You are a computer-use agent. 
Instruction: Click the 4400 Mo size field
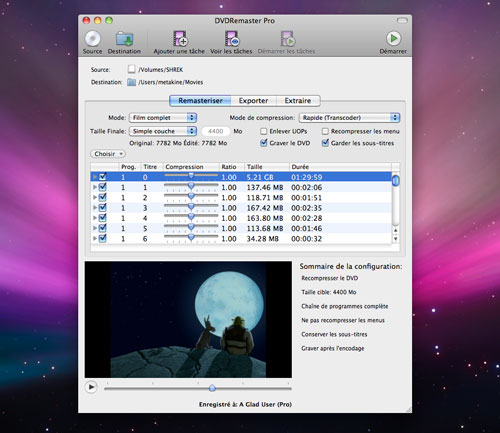pos(216,131)
